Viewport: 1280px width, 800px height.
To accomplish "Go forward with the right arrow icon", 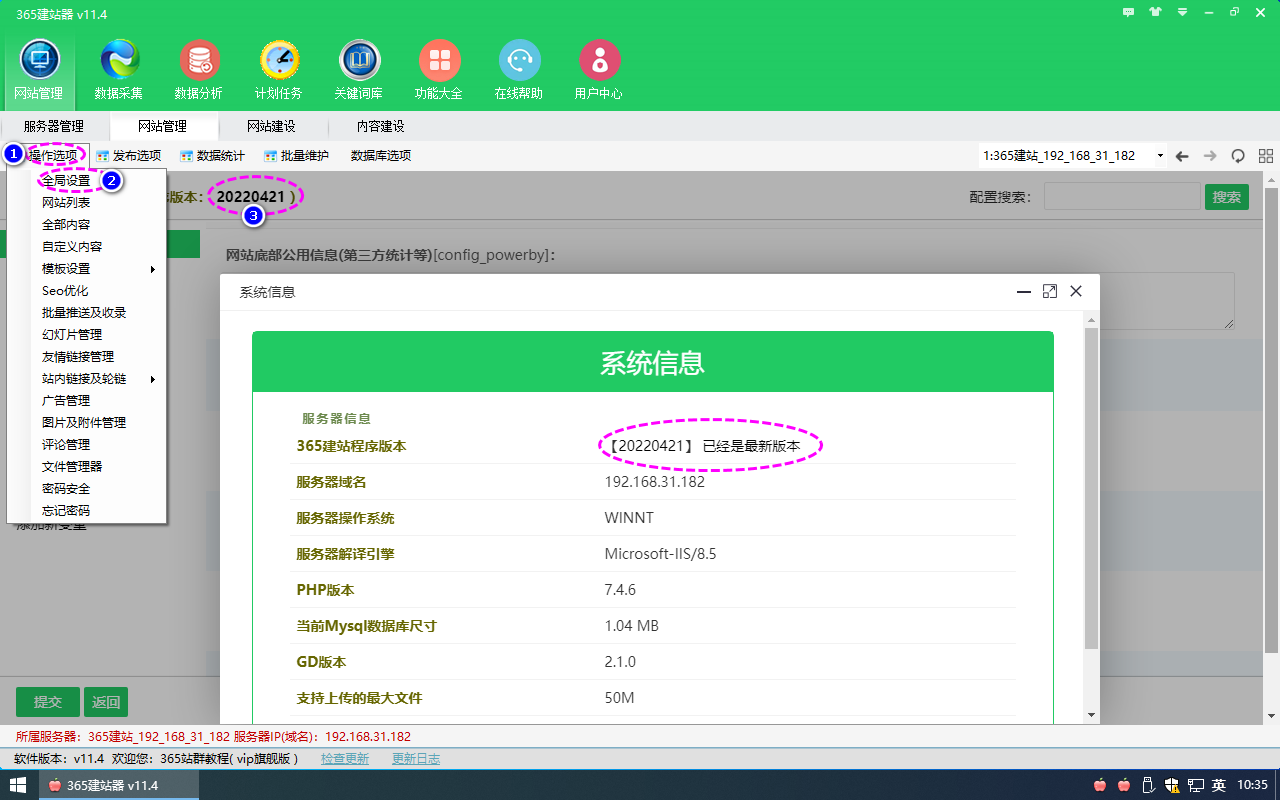I will coord(1210,156).
